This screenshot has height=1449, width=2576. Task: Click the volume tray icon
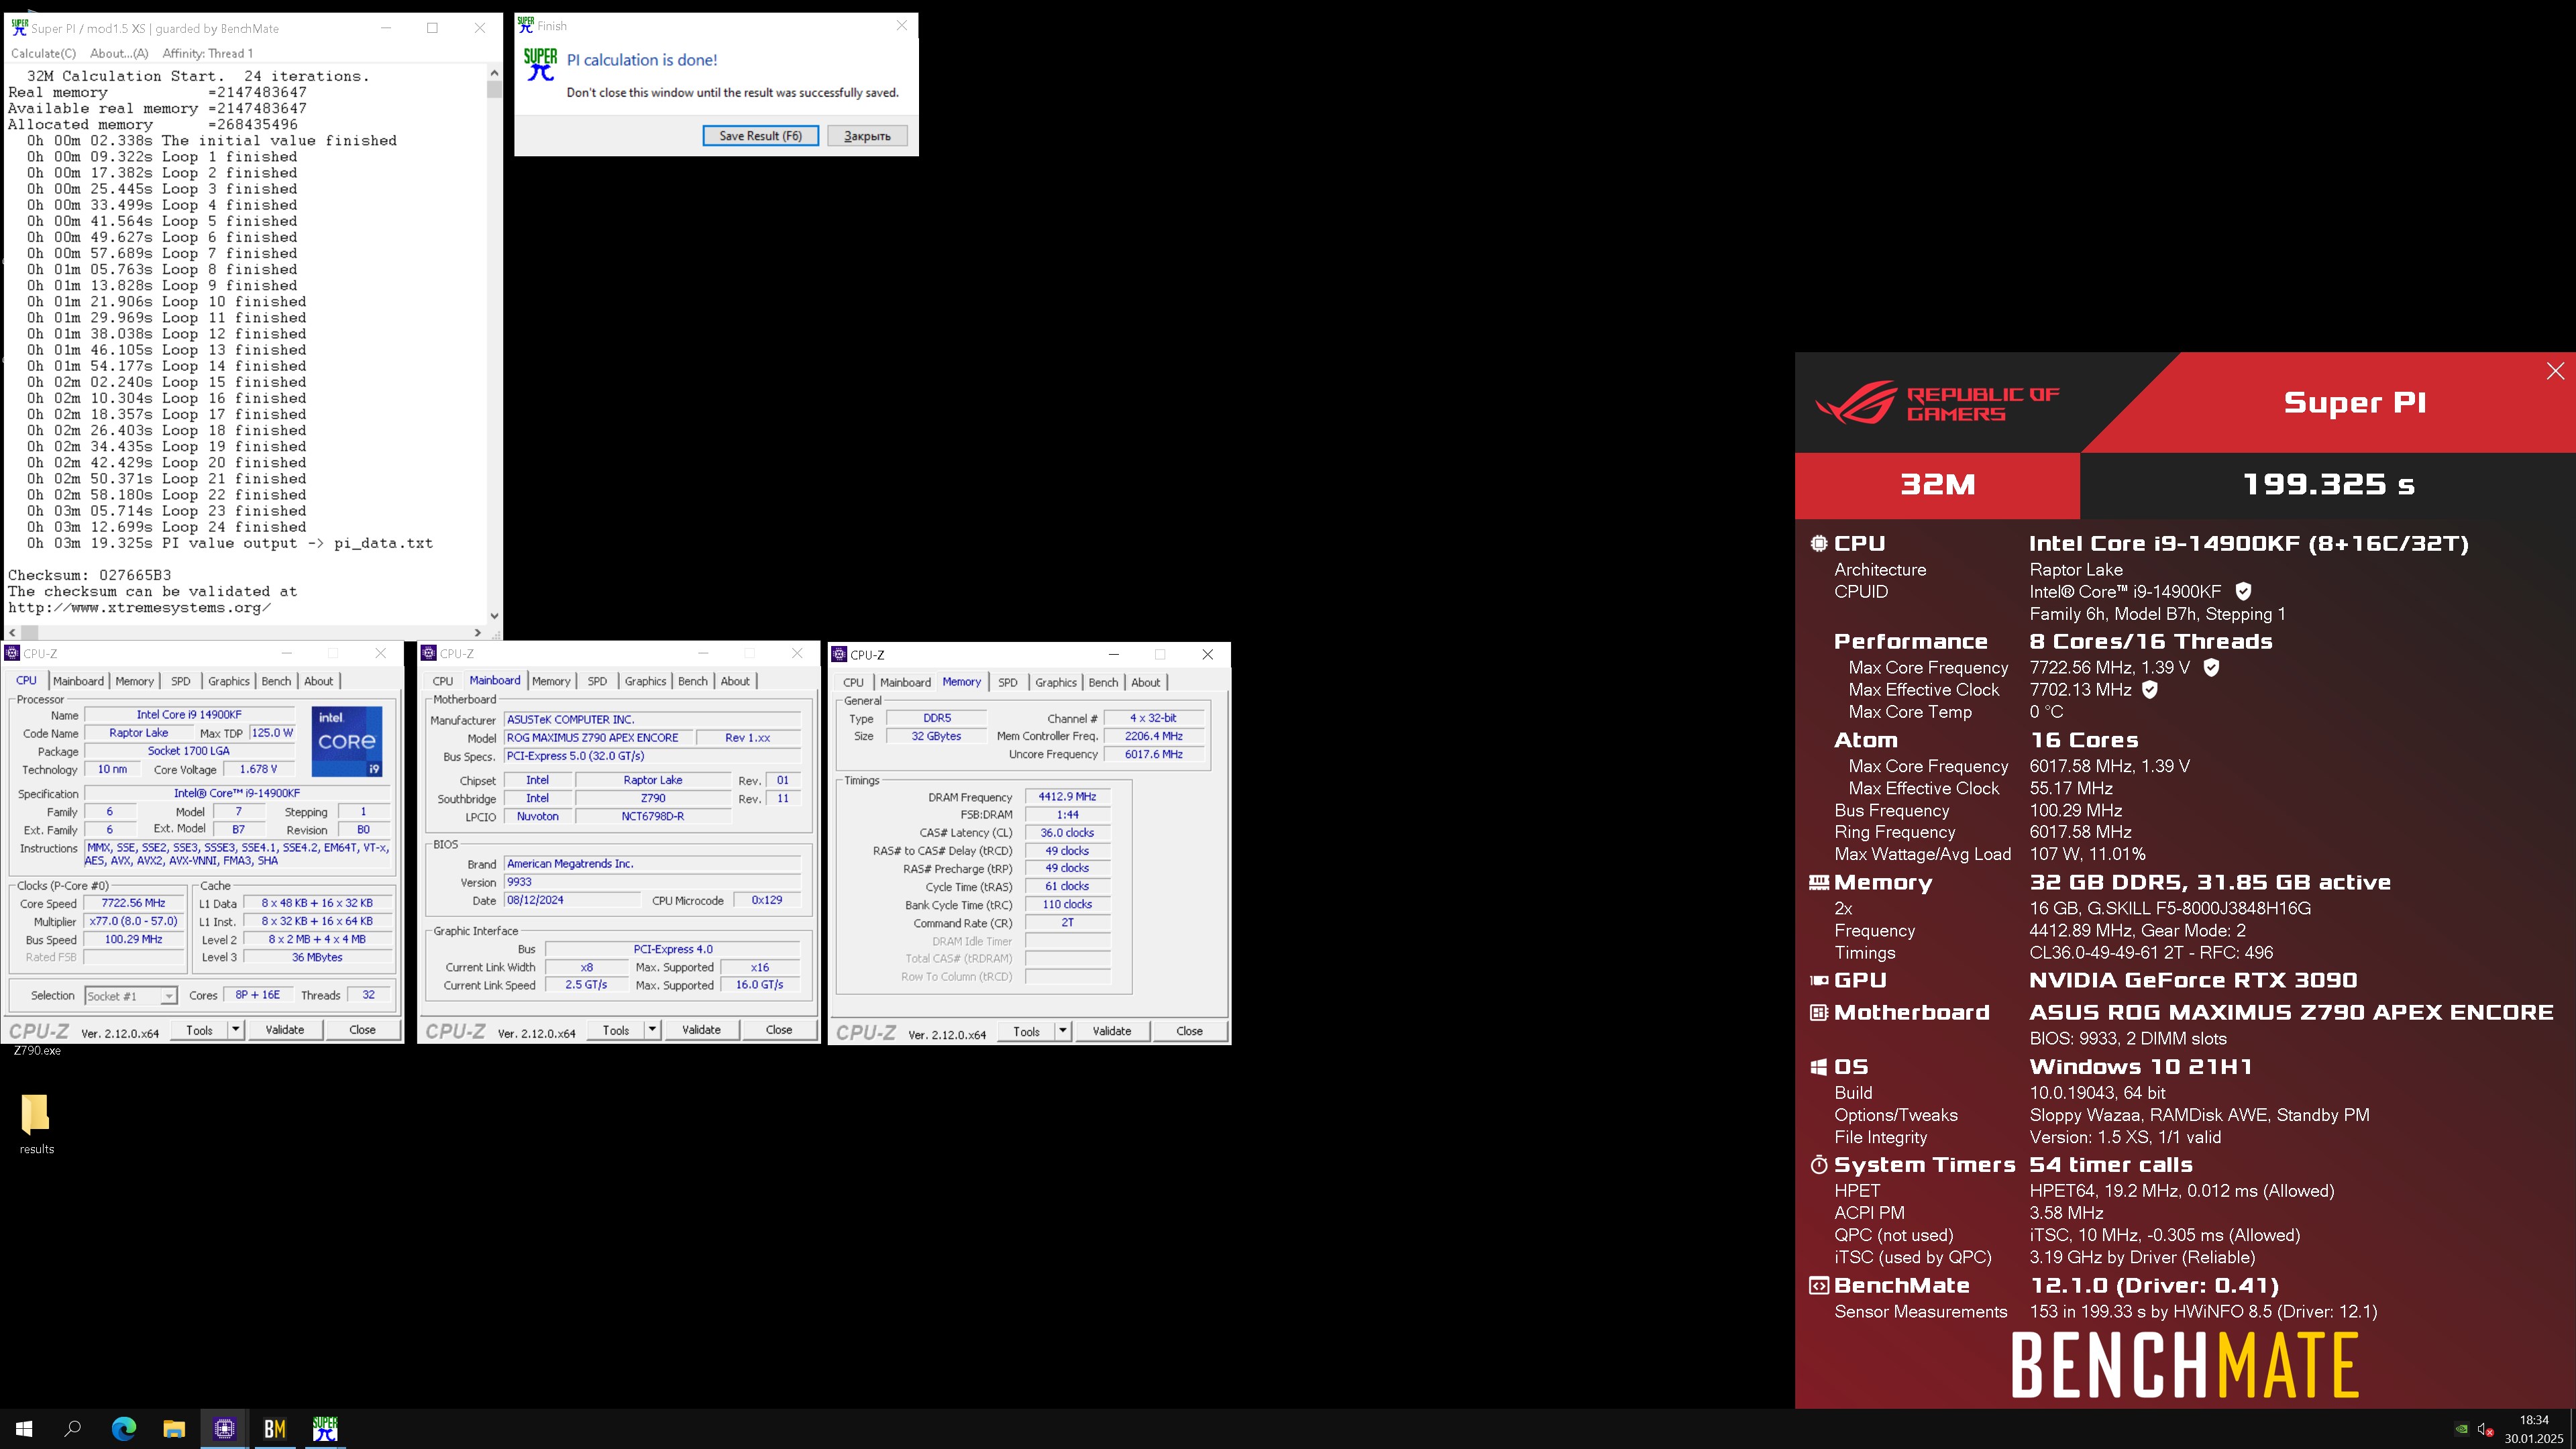[2485, 1429]
